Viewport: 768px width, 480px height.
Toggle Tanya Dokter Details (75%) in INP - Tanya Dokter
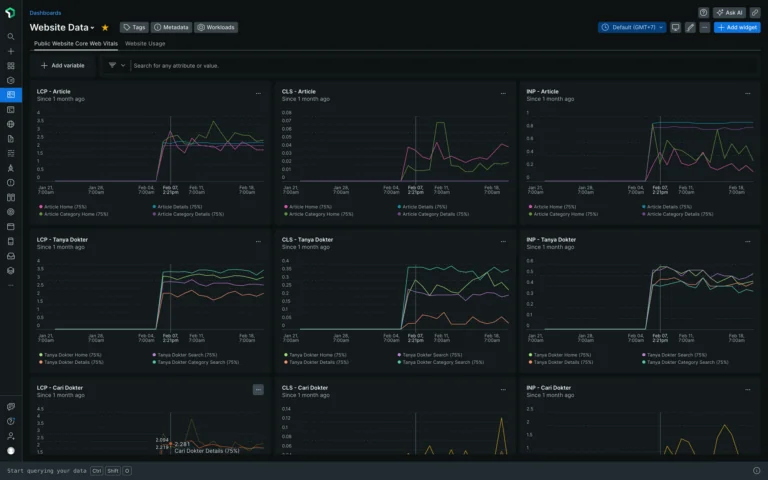(x=561, y=362)
